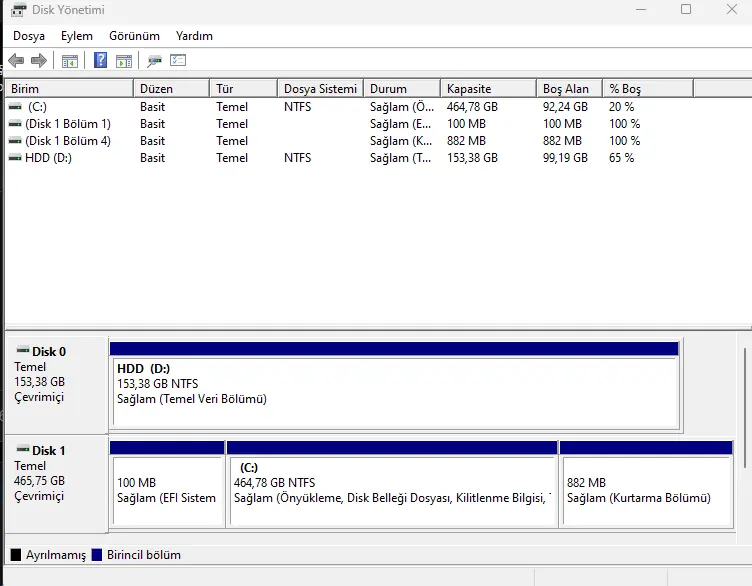Click the Sağlam (T... status cell

click(x=400, y=158)
